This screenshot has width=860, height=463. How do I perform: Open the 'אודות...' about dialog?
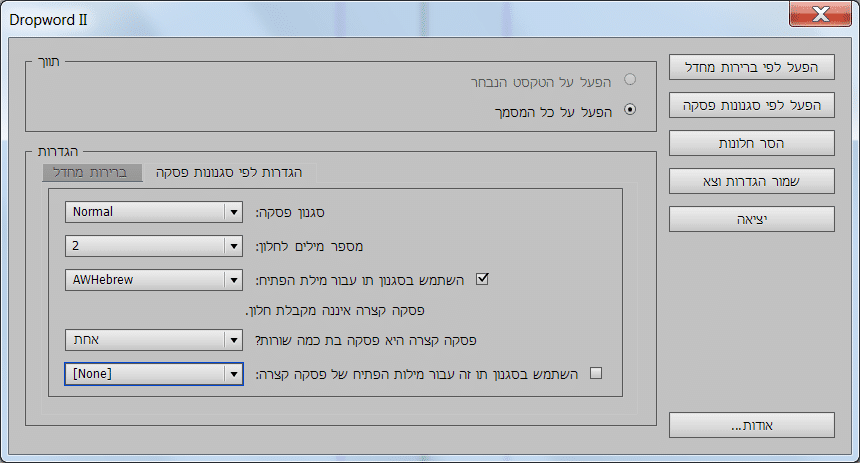pos(751,425)
